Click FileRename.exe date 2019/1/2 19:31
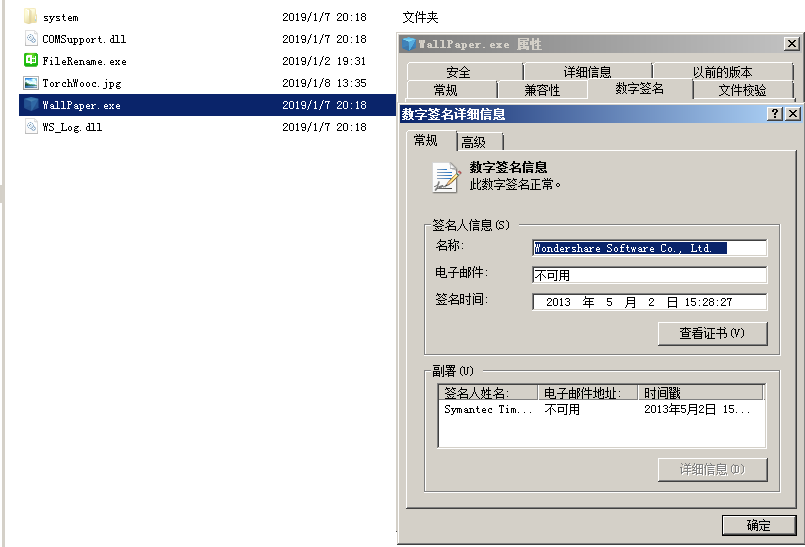This screenshot has width=805, height=547. [324, 61]
